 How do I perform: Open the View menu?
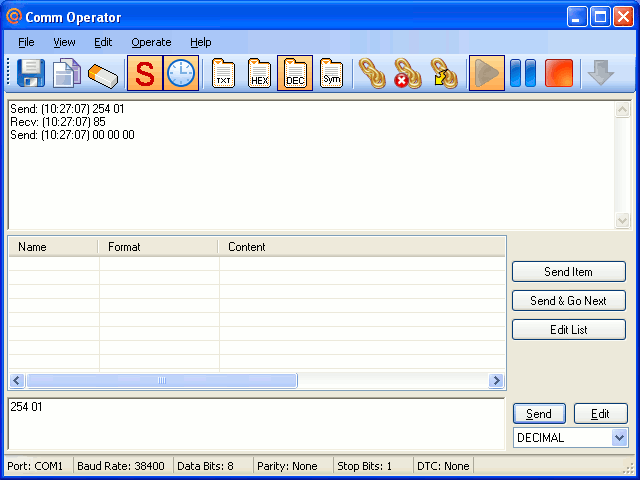pyautogui.click(x=64, y=42)
